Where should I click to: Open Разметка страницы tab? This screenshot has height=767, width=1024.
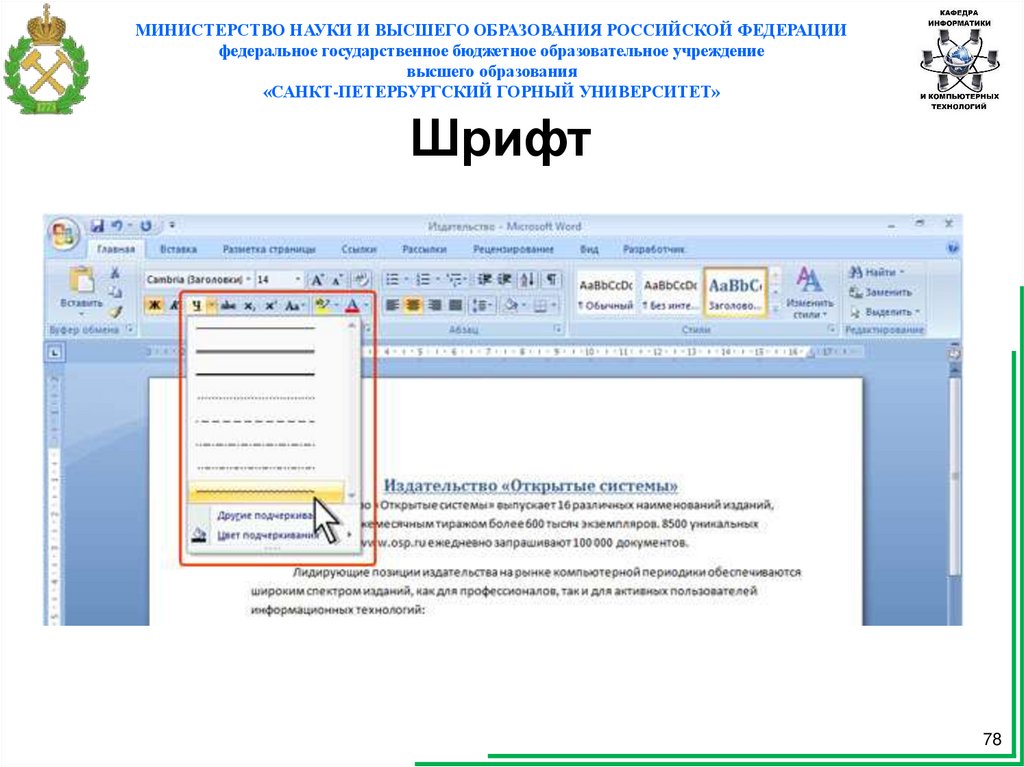(x=269, y=250)
